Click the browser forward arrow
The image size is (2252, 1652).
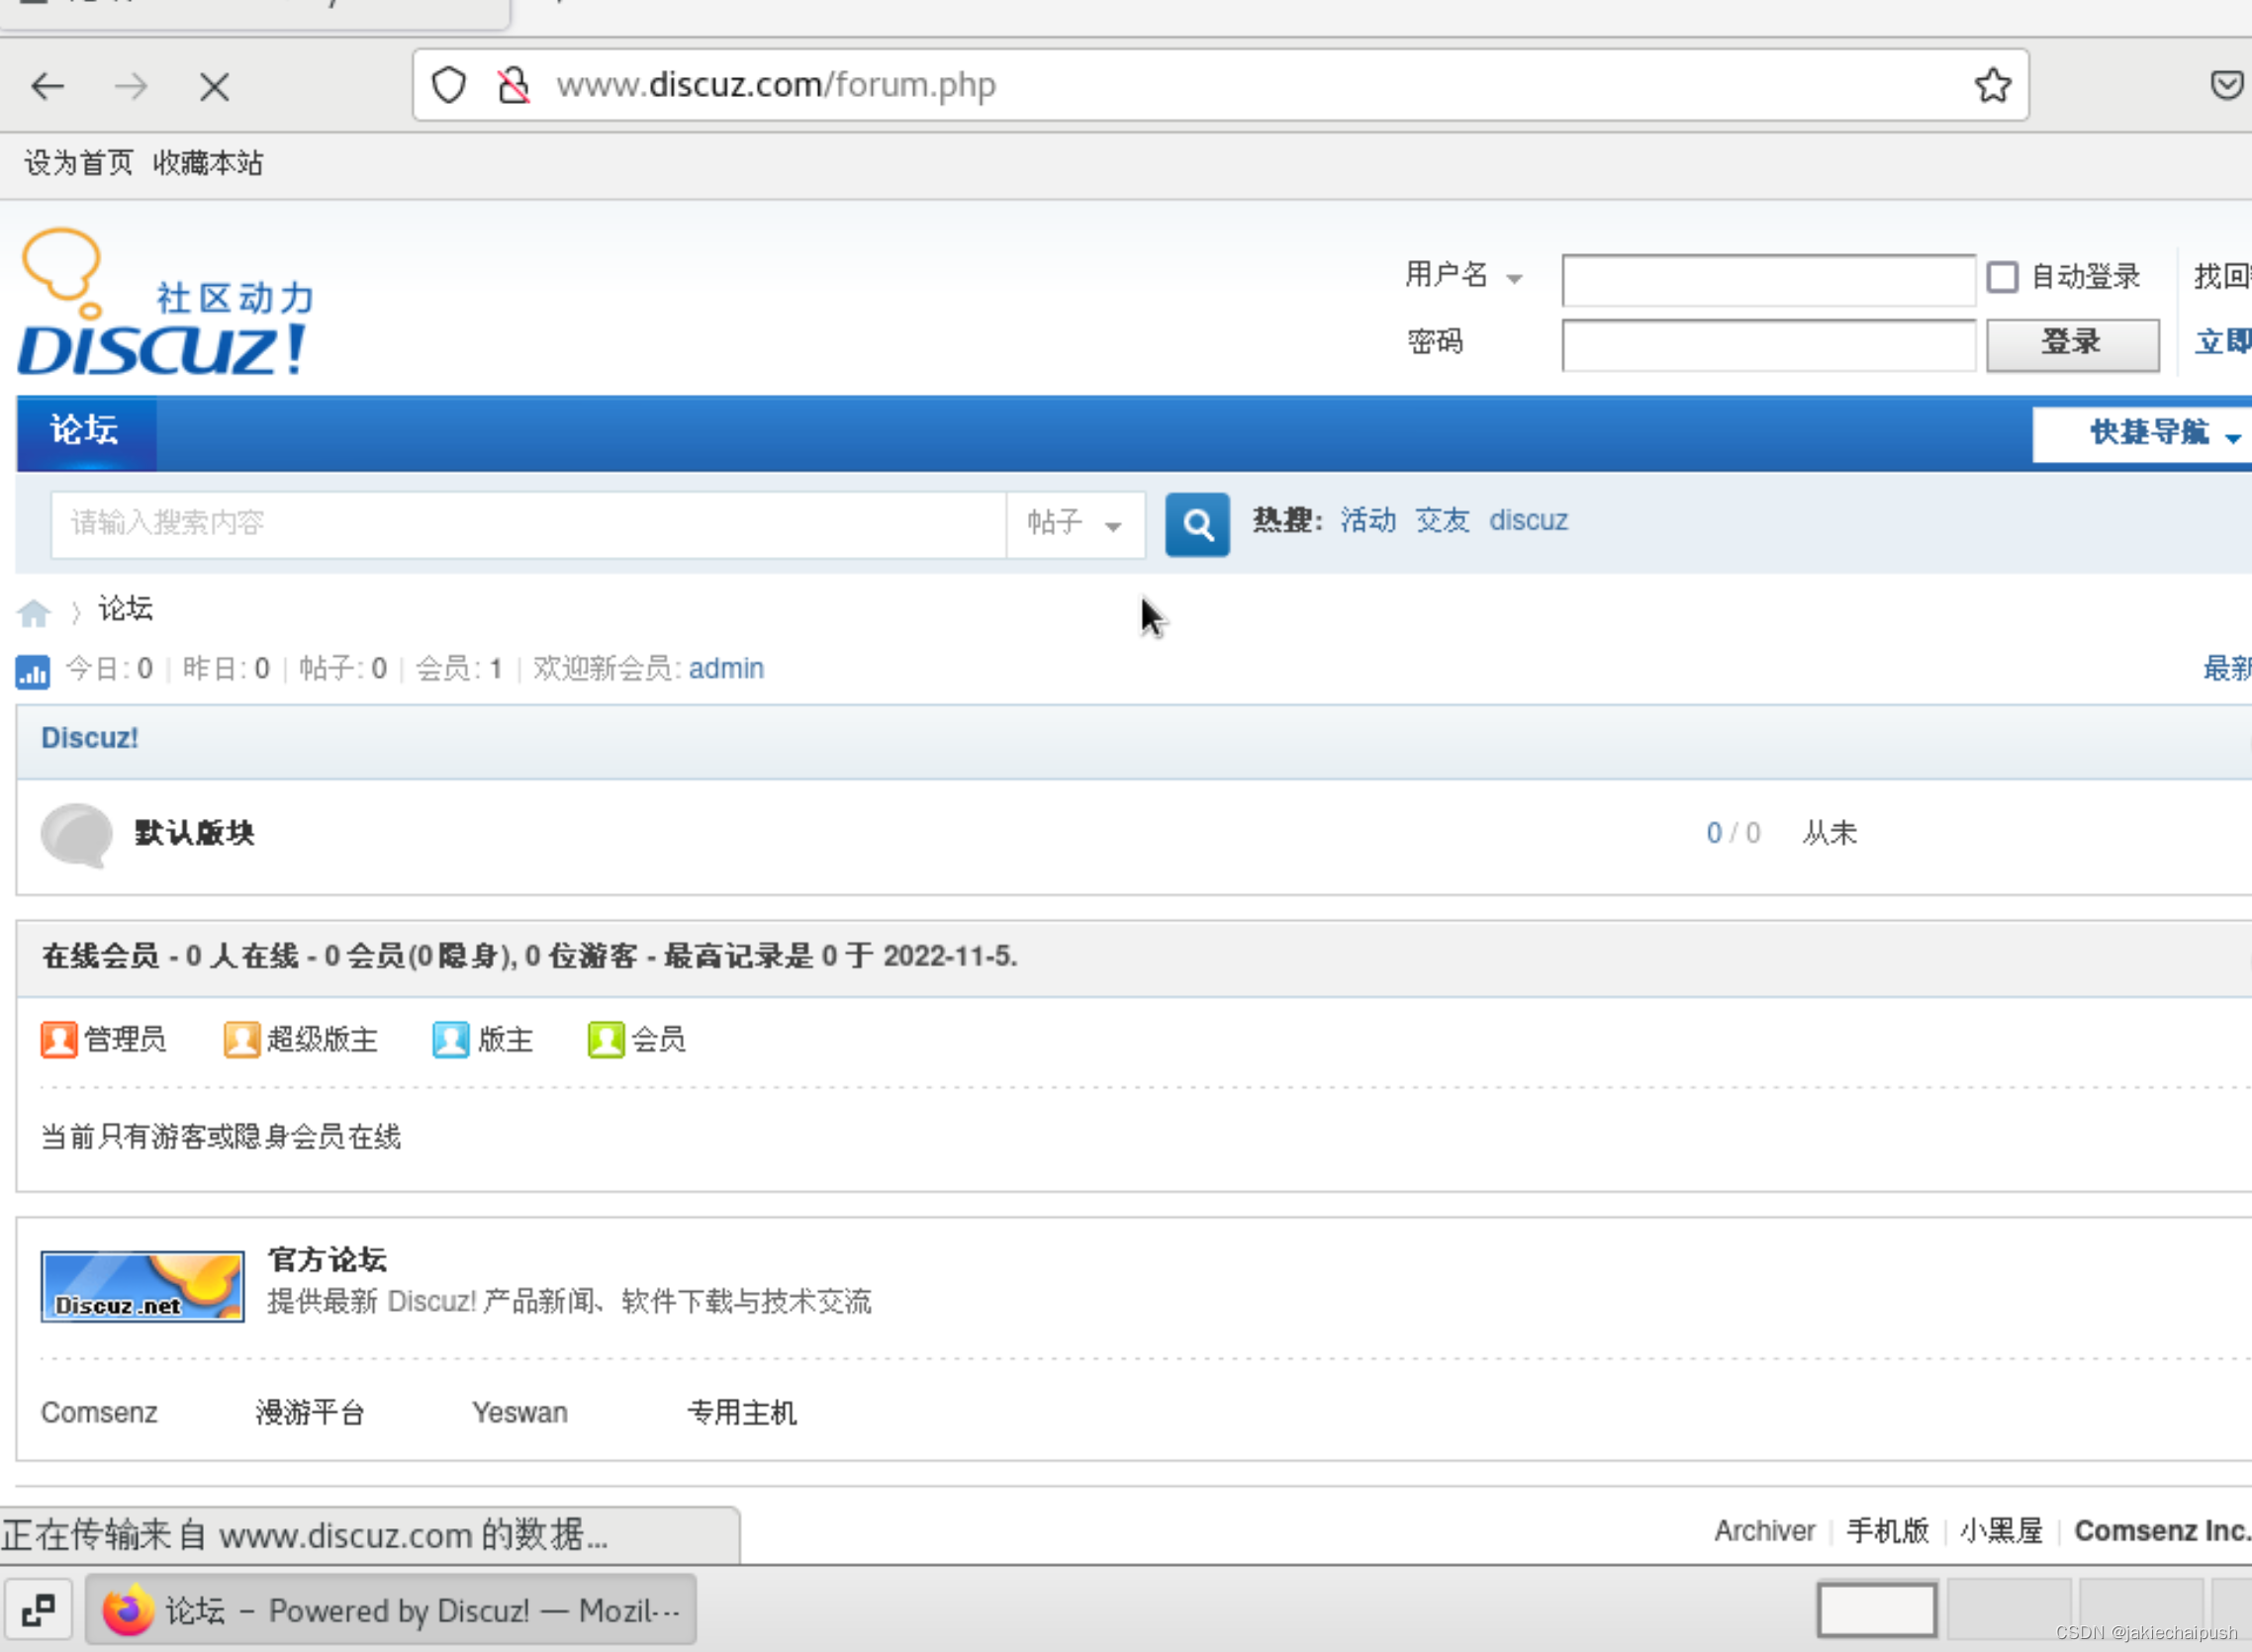(131, 87)
